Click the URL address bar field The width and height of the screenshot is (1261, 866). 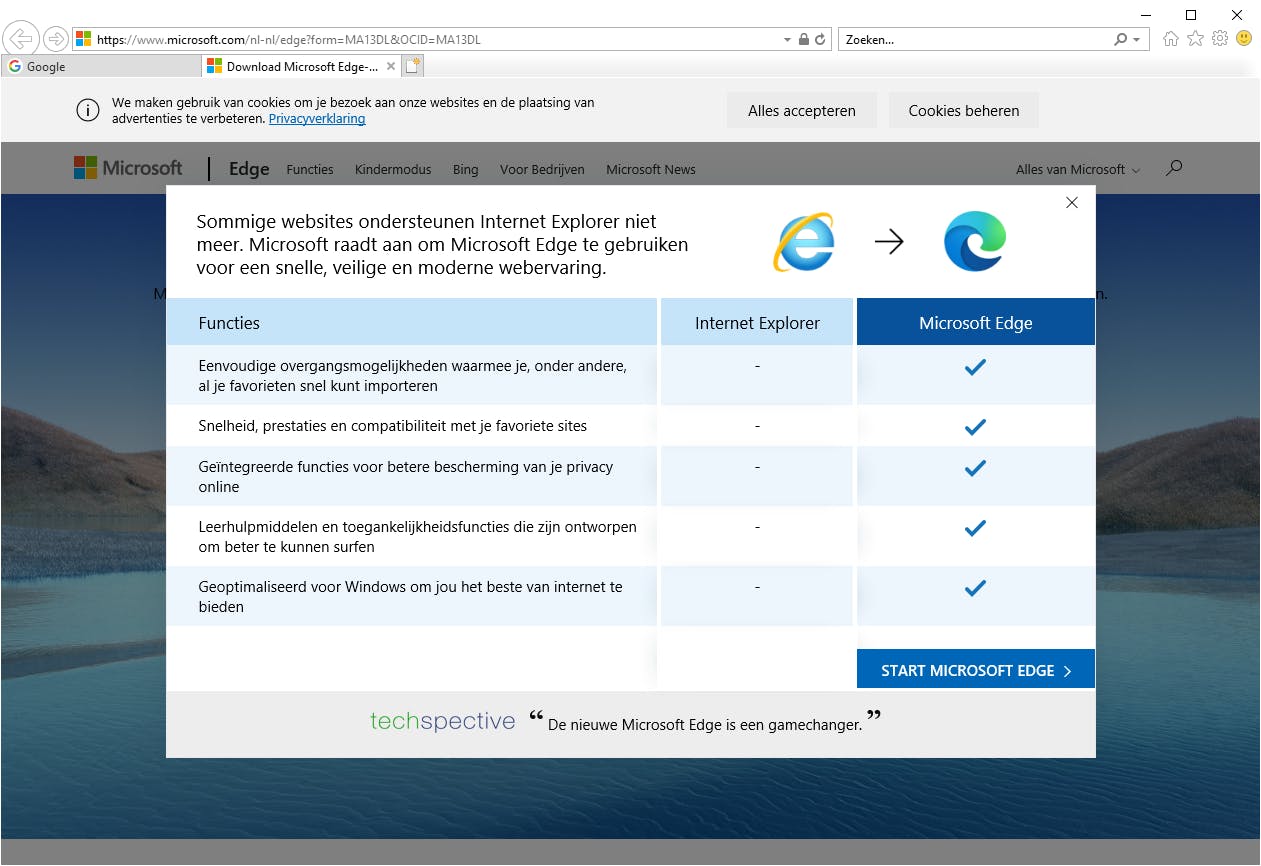(x=437, y=40)
